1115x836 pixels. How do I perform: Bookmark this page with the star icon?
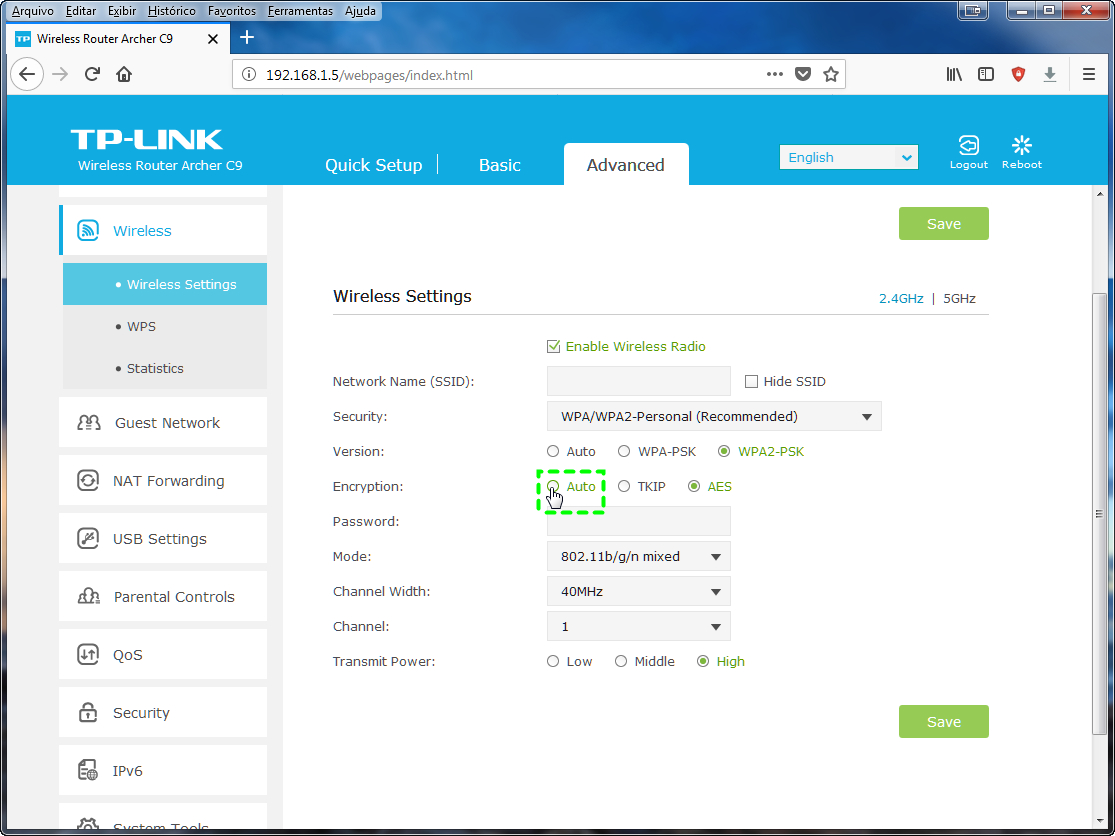831,75
